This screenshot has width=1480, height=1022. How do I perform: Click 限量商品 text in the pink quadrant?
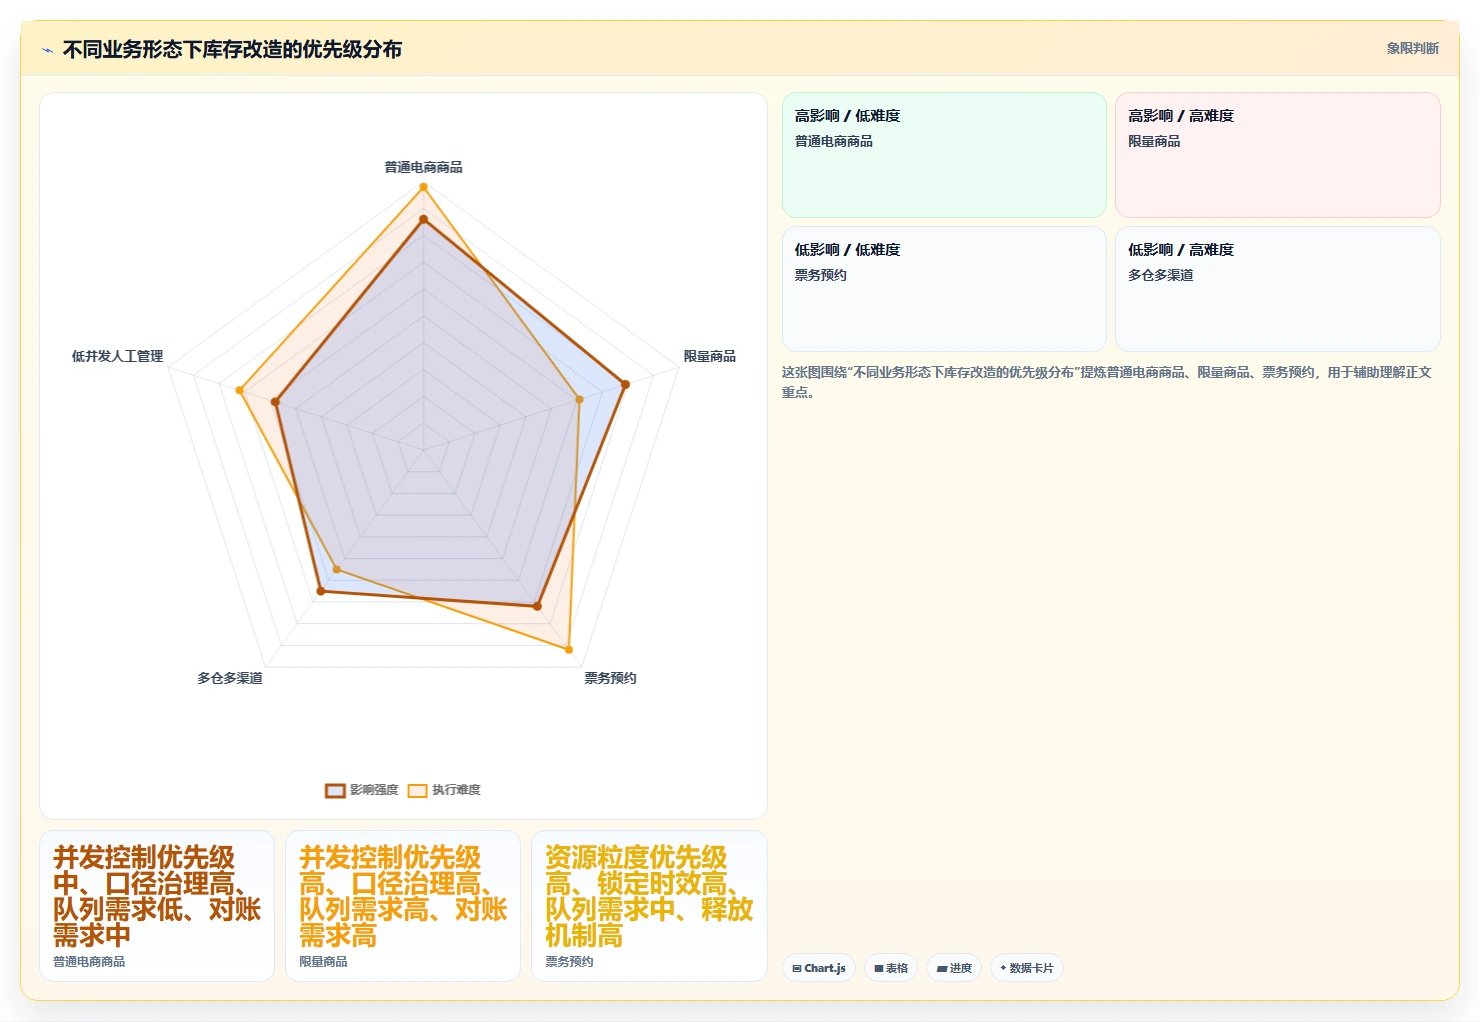(x=1154, y=141)
